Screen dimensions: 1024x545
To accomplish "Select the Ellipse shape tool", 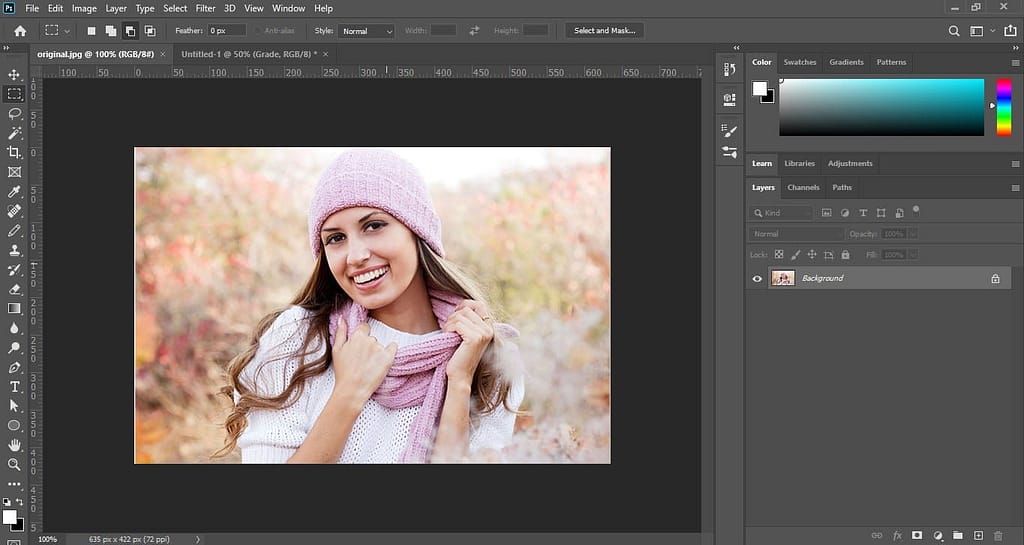I will pyautogui.click(x=14, y=425).
